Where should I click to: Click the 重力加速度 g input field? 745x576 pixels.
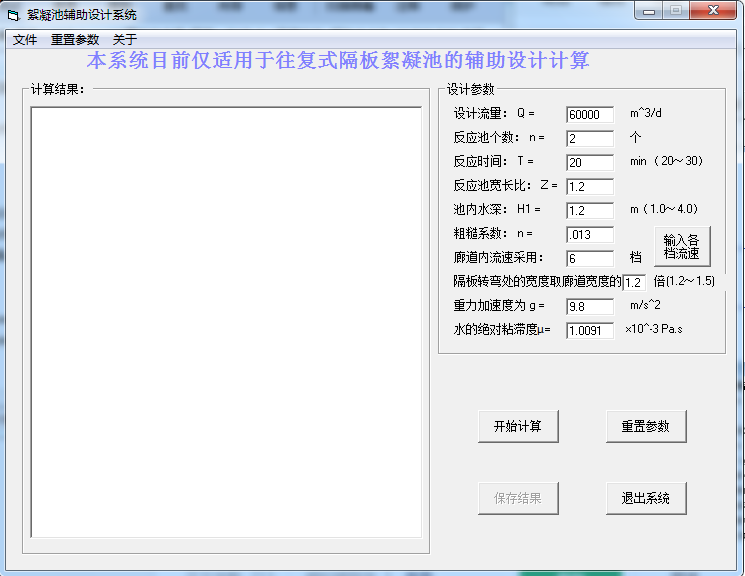(589, 306)
